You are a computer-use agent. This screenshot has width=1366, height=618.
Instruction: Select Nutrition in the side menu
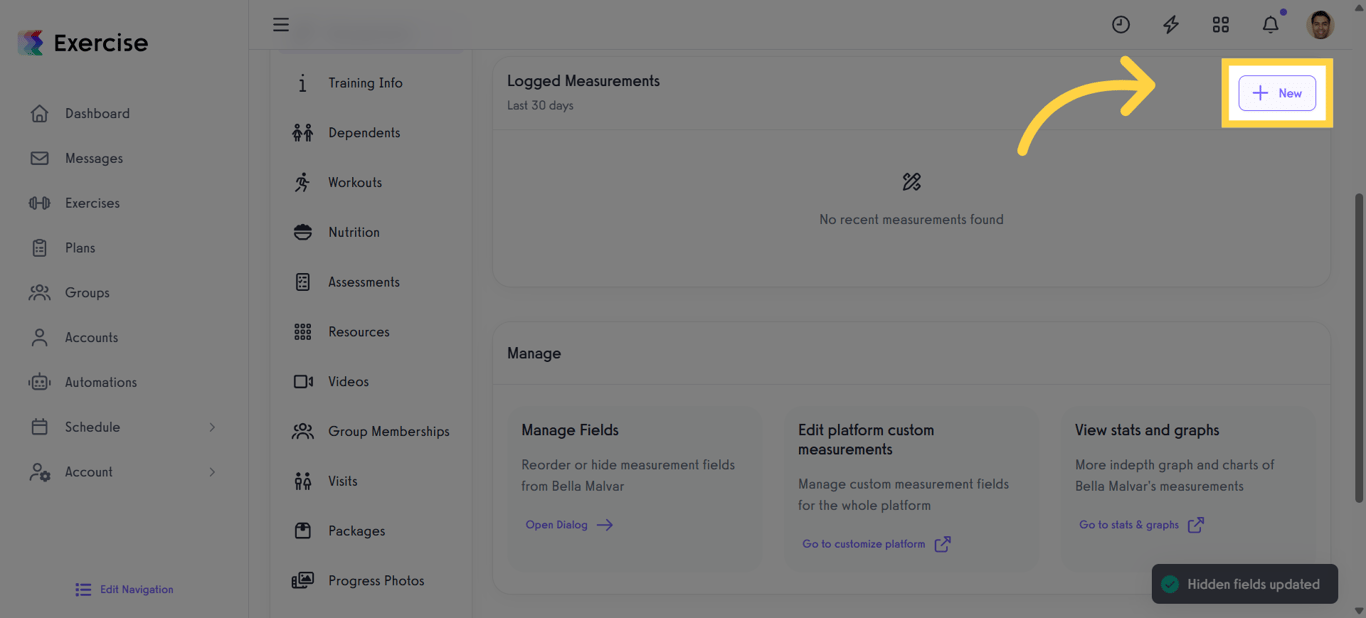354,232
